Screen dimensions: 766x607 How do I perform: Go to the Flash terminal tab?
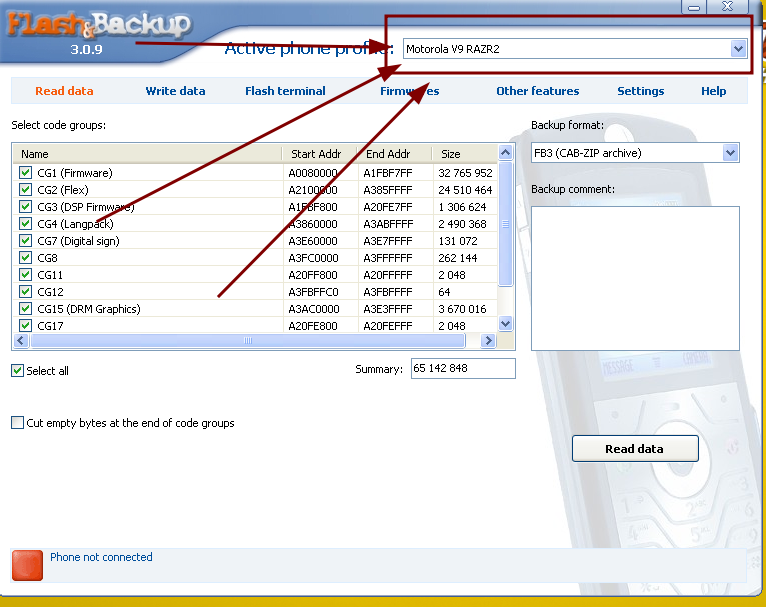click(x=285, y=91)
